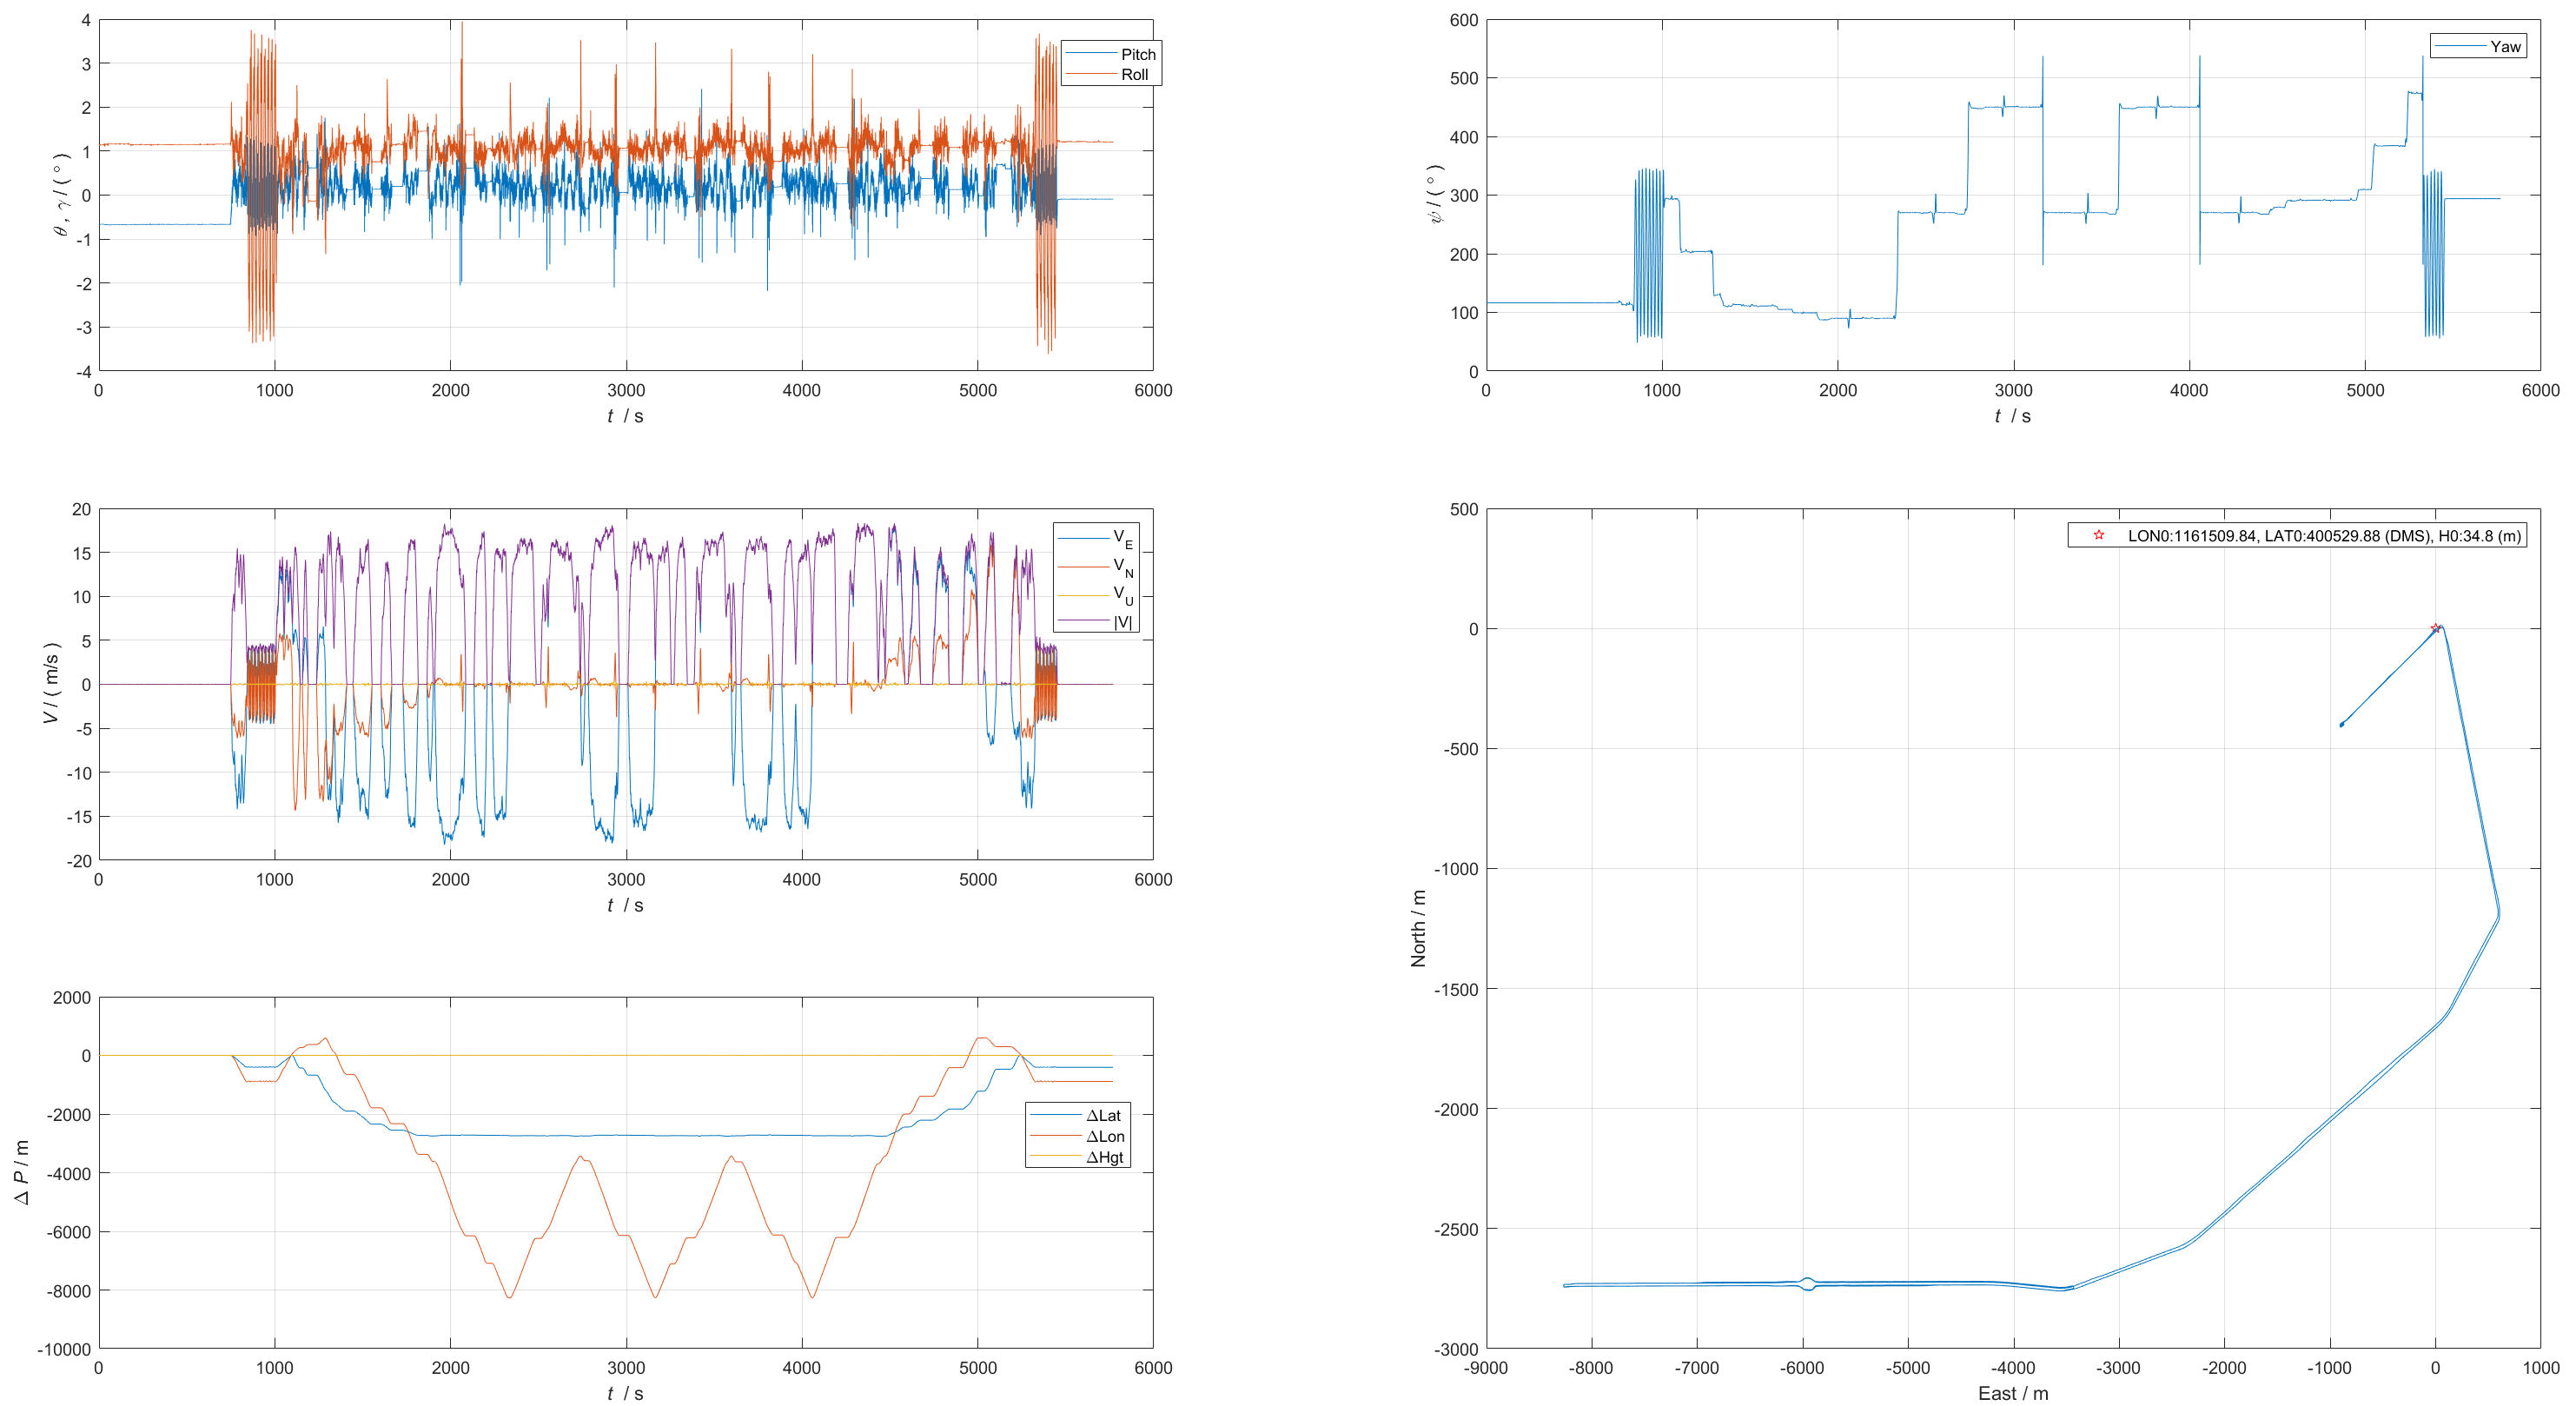Viewport: 2576px width, 1406px height.
Task: Click the -9000 tick on East axis
Action: pos(1486,1367)
